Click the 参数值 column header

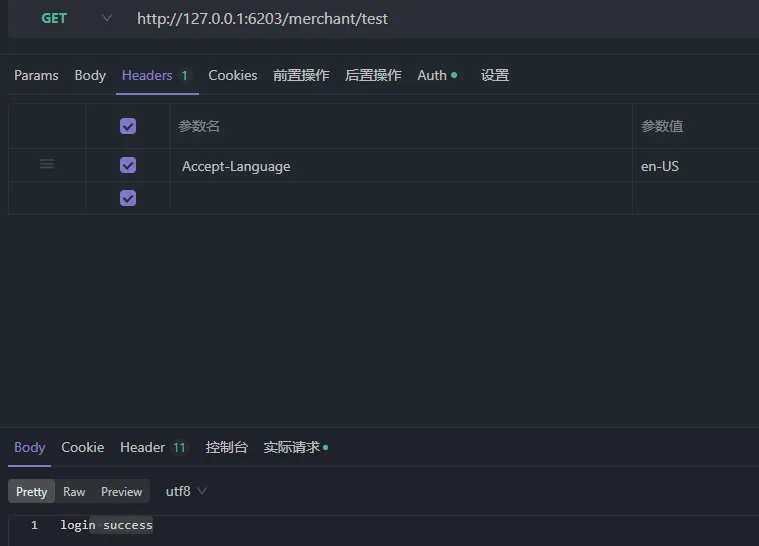point(662,126)
